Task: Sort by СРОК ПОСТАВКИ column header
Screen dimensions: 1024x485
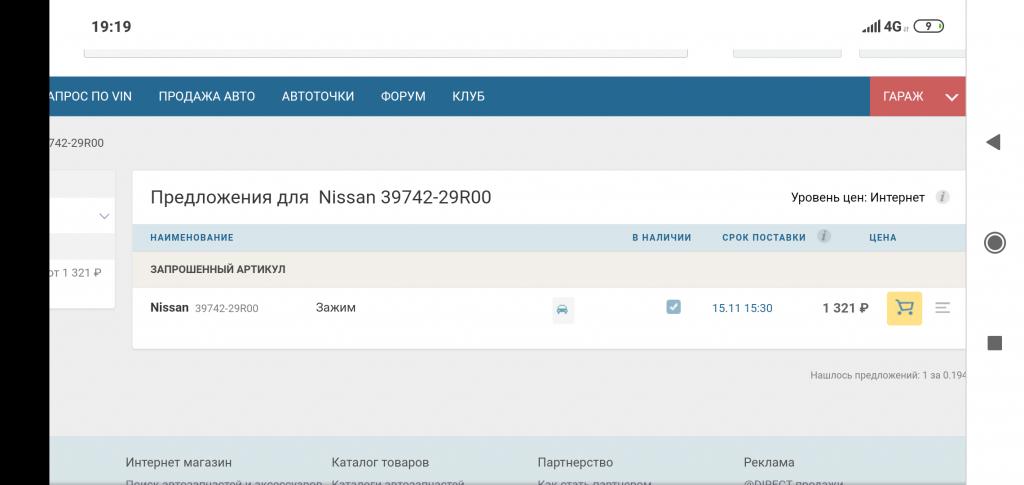Action: coord(764,238)
